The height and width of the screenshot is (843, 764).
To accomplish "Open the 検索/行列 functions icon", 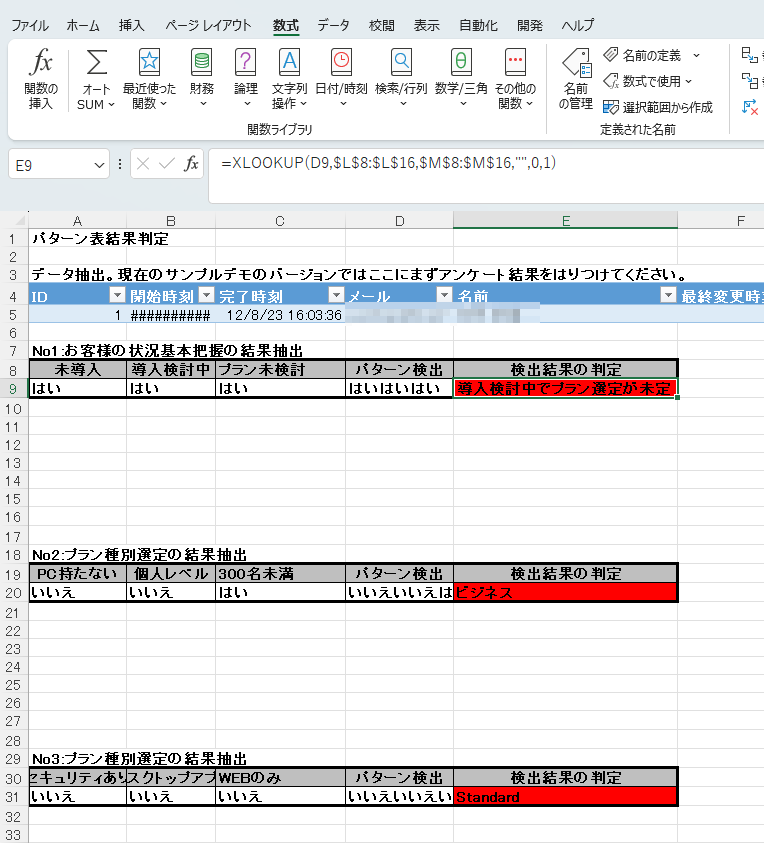I will point(401,63).
